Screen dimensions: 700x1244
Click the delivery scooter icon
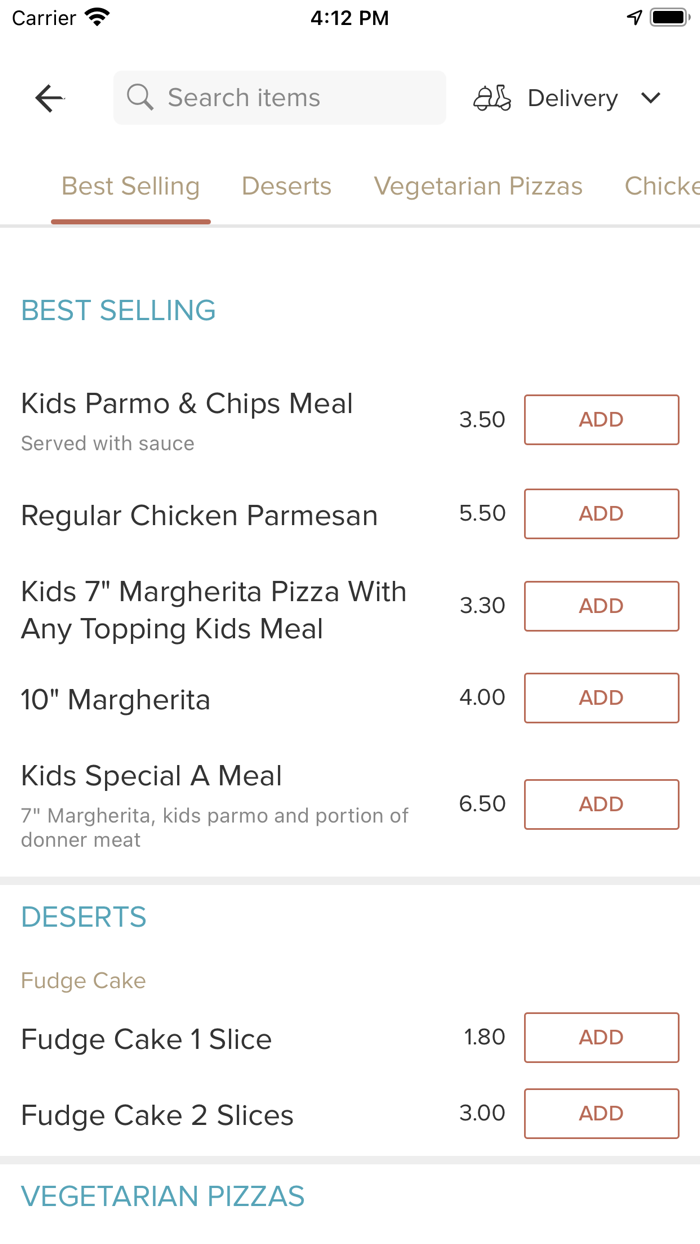point(491,97)
